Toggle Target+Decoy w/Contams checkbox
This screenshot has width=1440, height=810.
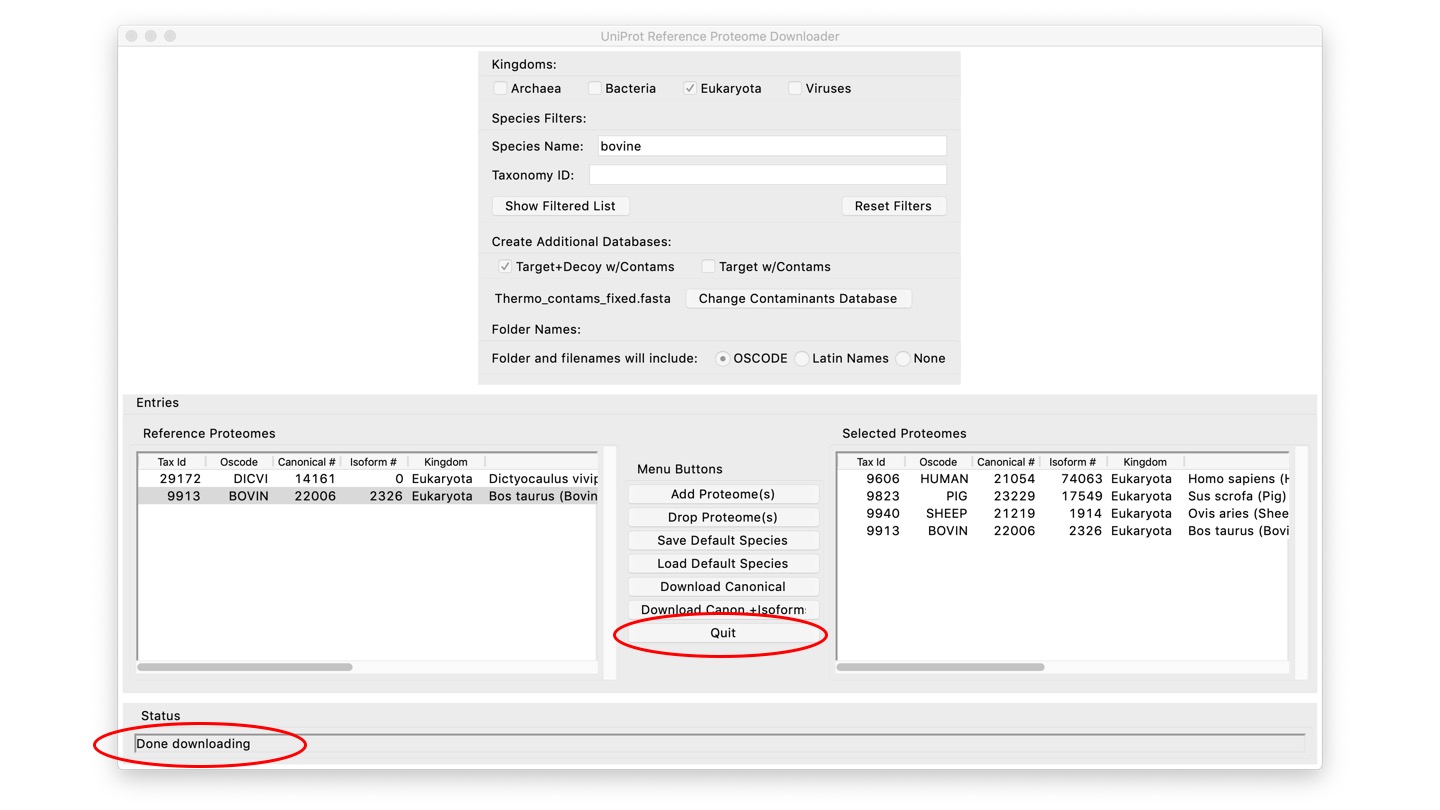(505, 267)
